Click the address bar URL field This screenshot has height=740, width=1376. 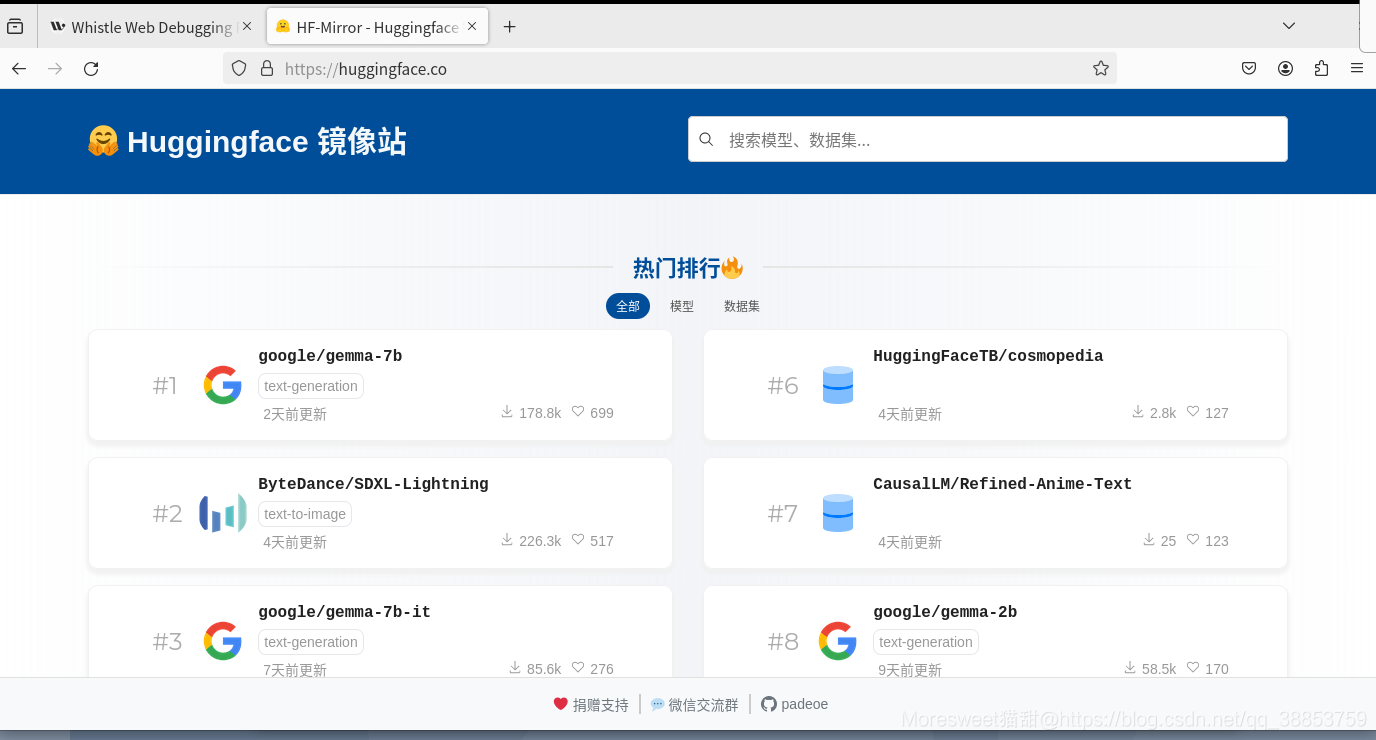(x=670, y=69)
